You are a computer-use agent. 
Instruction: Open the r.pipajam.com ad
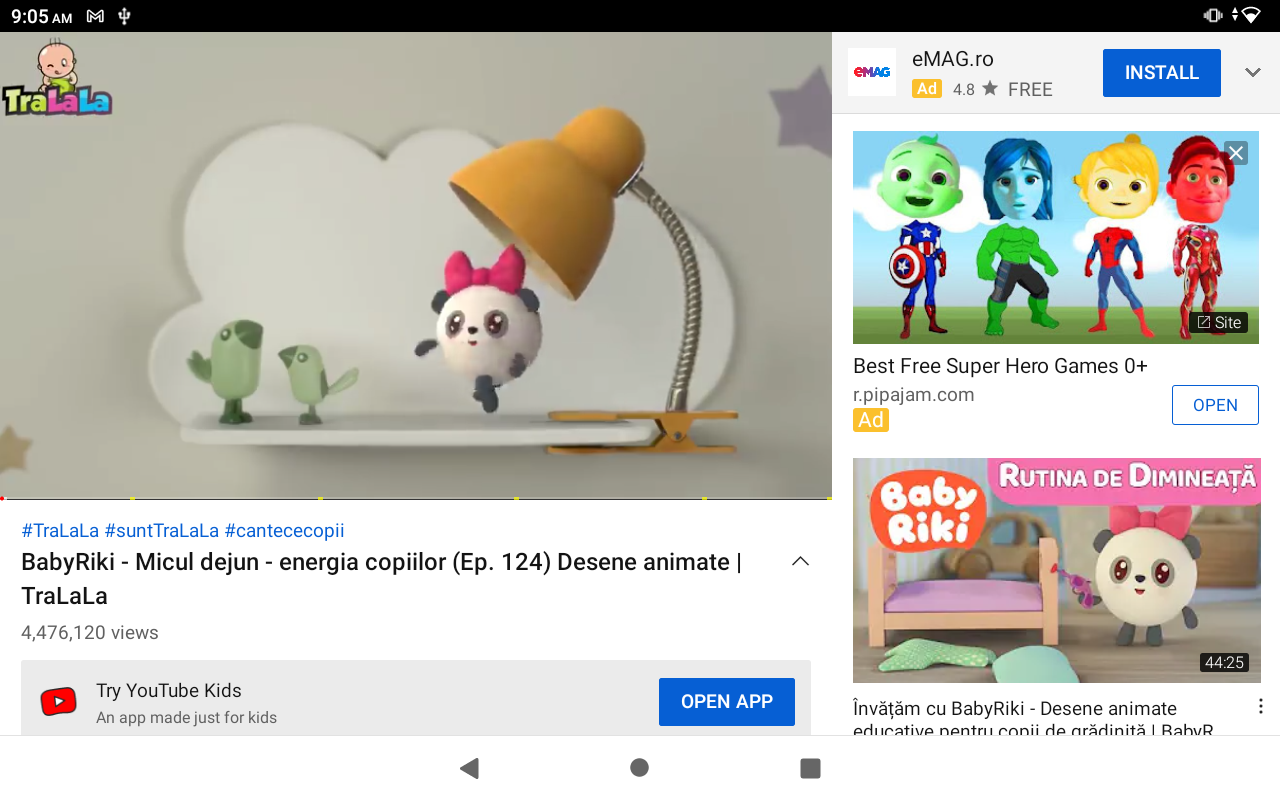click(x=1215, y=405)
